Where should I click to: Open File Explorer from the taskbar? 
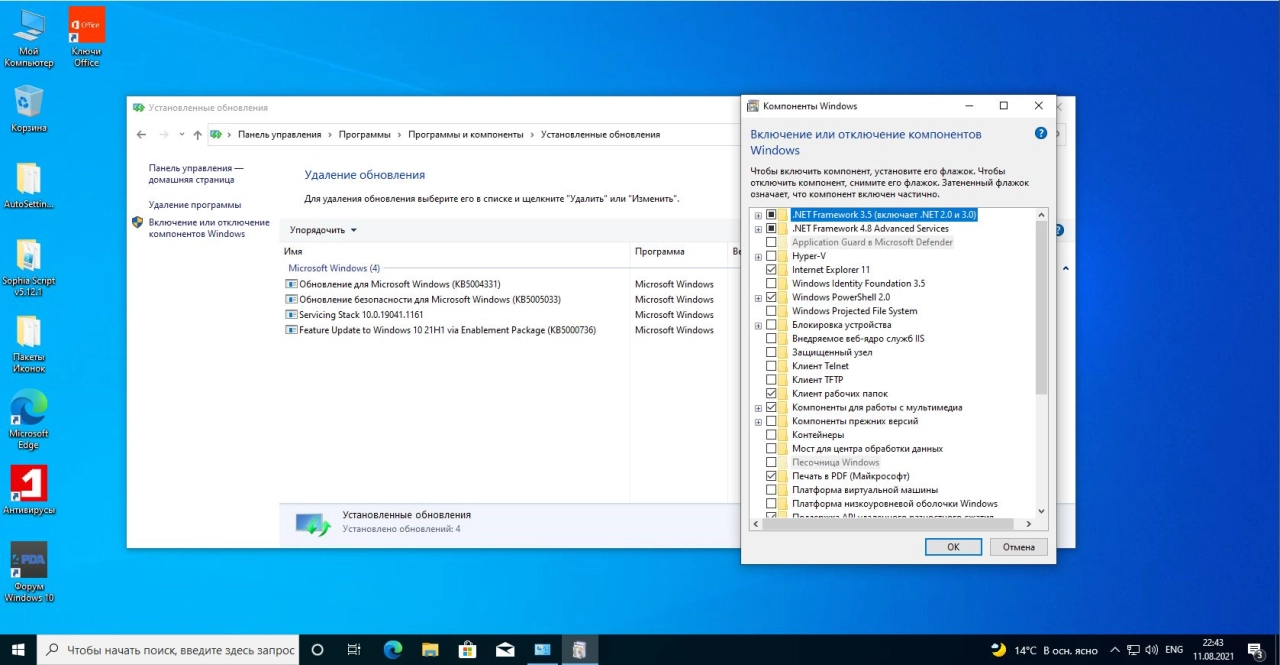click(430, 650)
